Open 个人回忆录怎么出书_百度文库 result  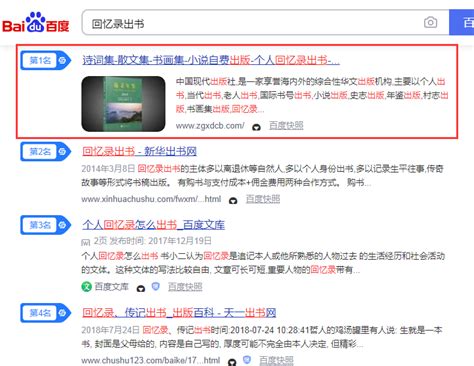[153, 225]
